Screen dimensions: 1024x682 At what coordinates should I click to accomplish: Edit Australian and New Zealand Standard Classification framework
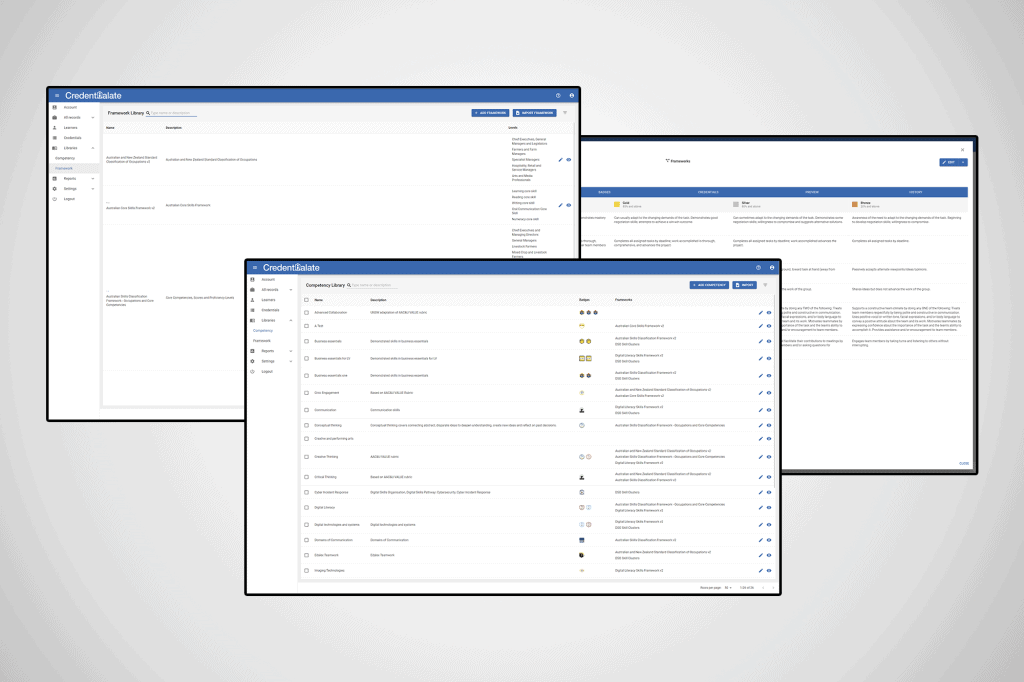560,159
